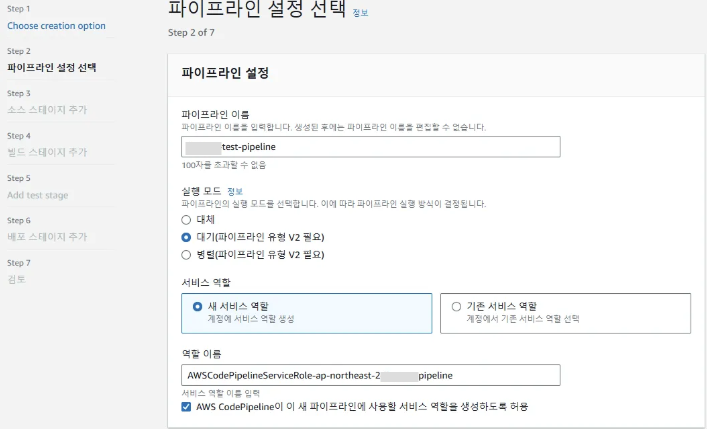Select 병렬(파이프라인 유형 V2 필요) mode
The image size is (707, 429).
pos(186,254)
